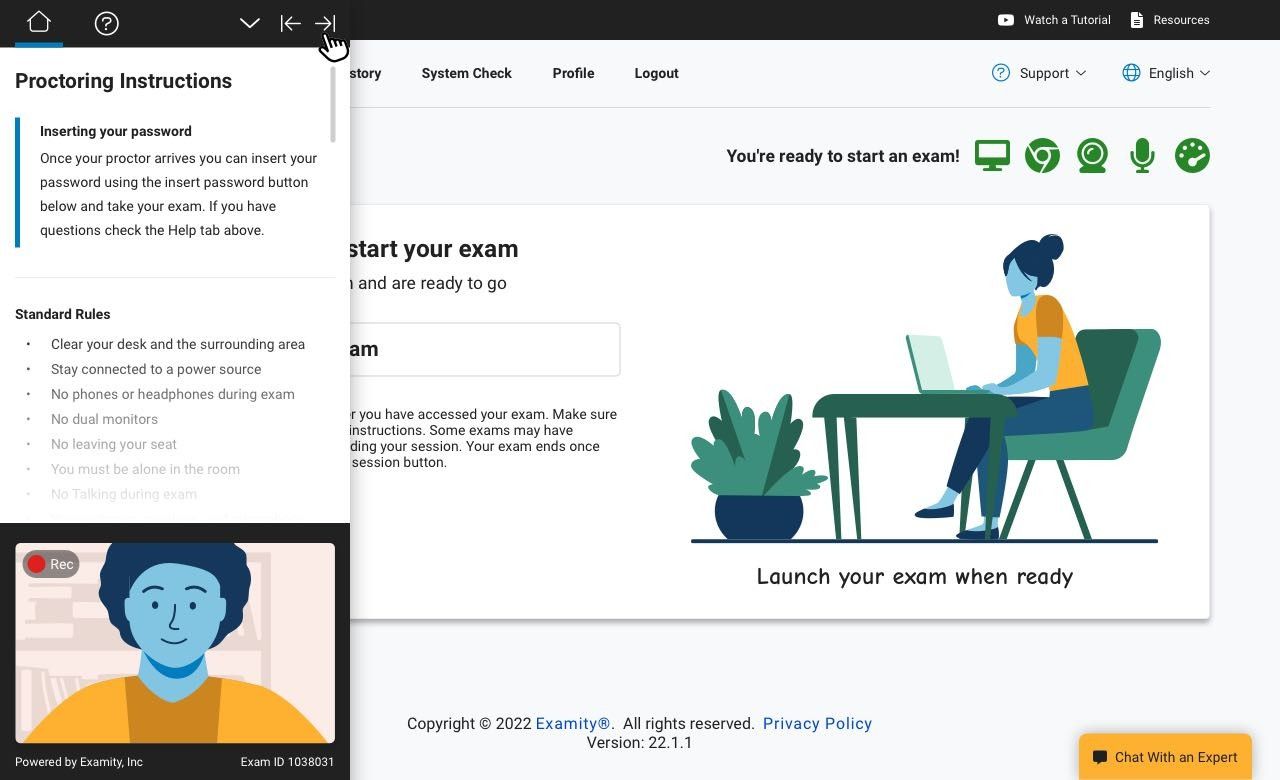Select Logout in navigation bar
1280x780 pixels.
pyautogui.click(x=656, y=73)
